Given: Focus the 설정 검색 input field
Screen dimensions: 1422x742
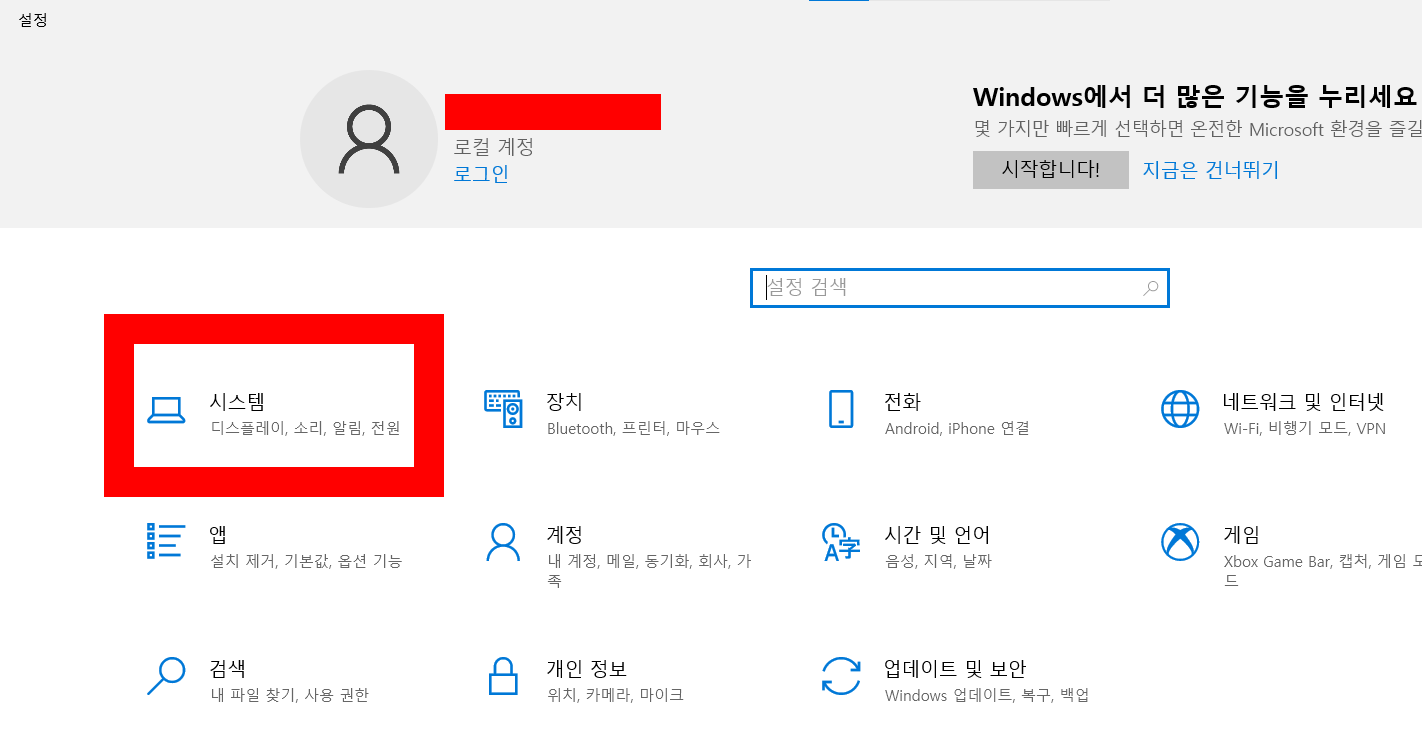Looking at the screenshot, I should click(x=959, y=288).
